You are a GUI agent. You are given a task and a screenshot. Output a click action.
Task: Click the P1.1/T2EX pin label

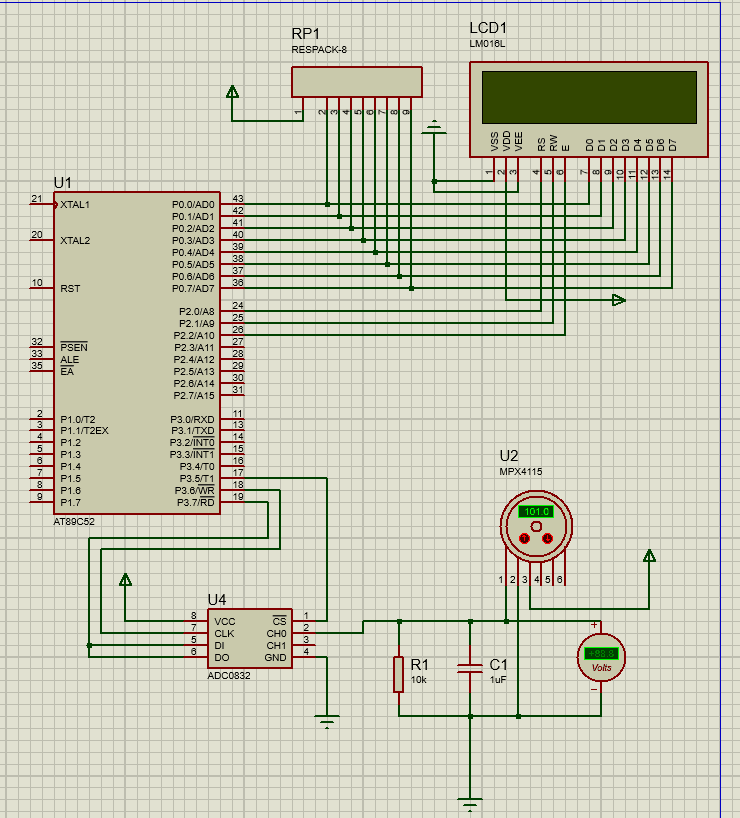(x=85, y=431)
